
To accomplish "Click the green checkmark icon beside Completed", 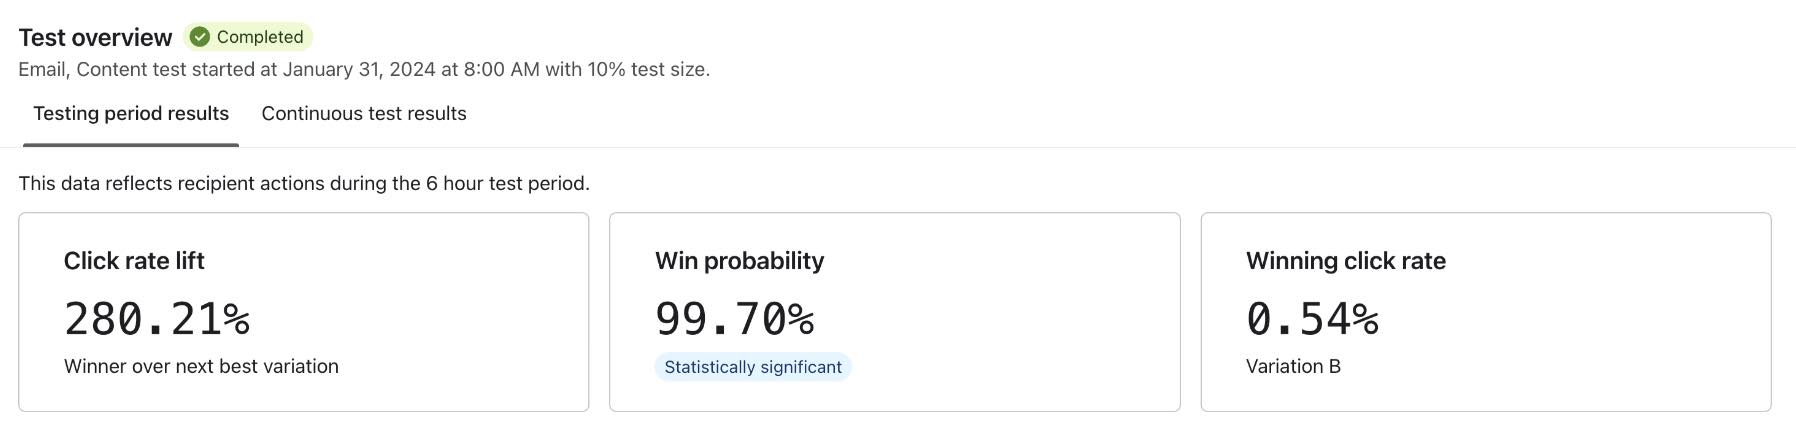I will [200, 37].
